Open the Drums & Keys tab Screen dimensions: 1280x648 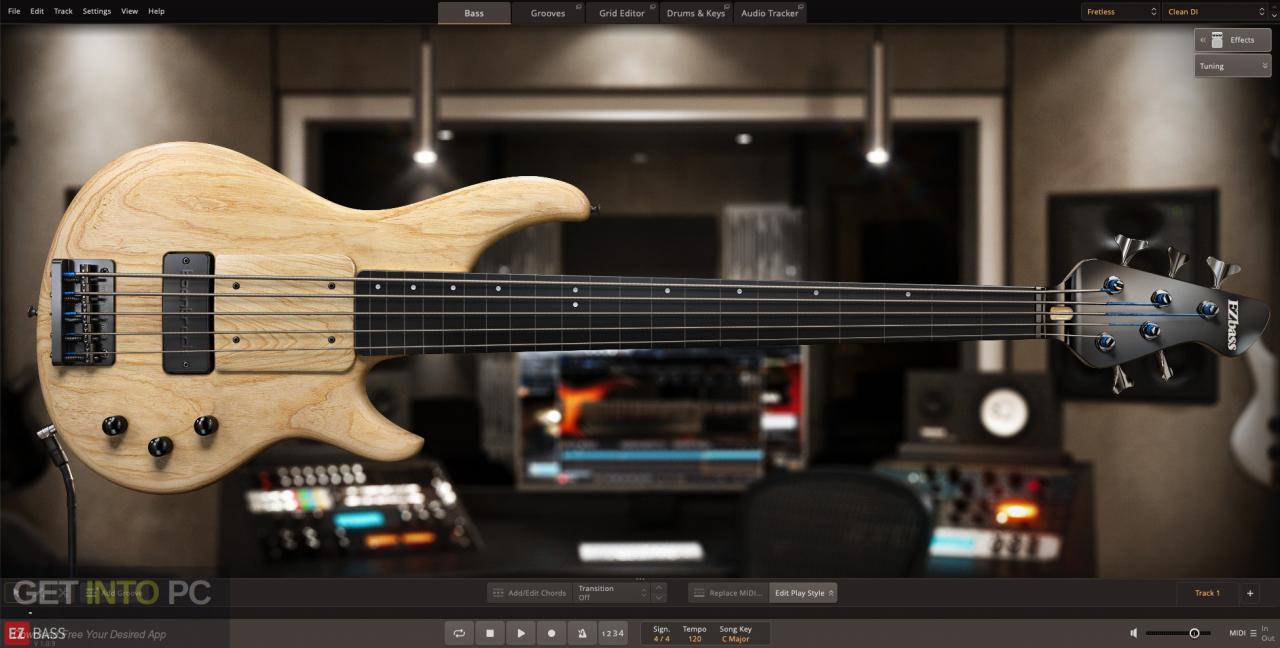(x=696, y=13)
